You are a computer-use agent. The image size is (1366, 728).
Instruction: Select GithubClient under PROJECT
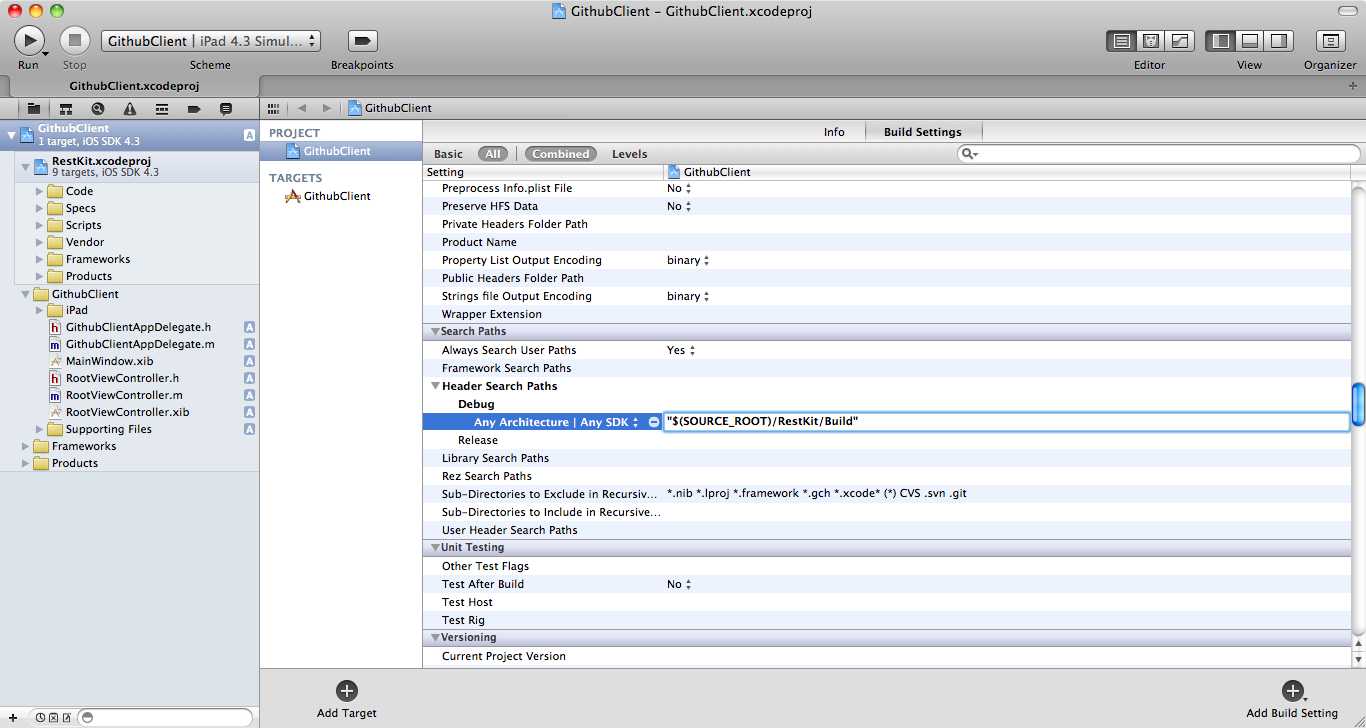[338, 151]
